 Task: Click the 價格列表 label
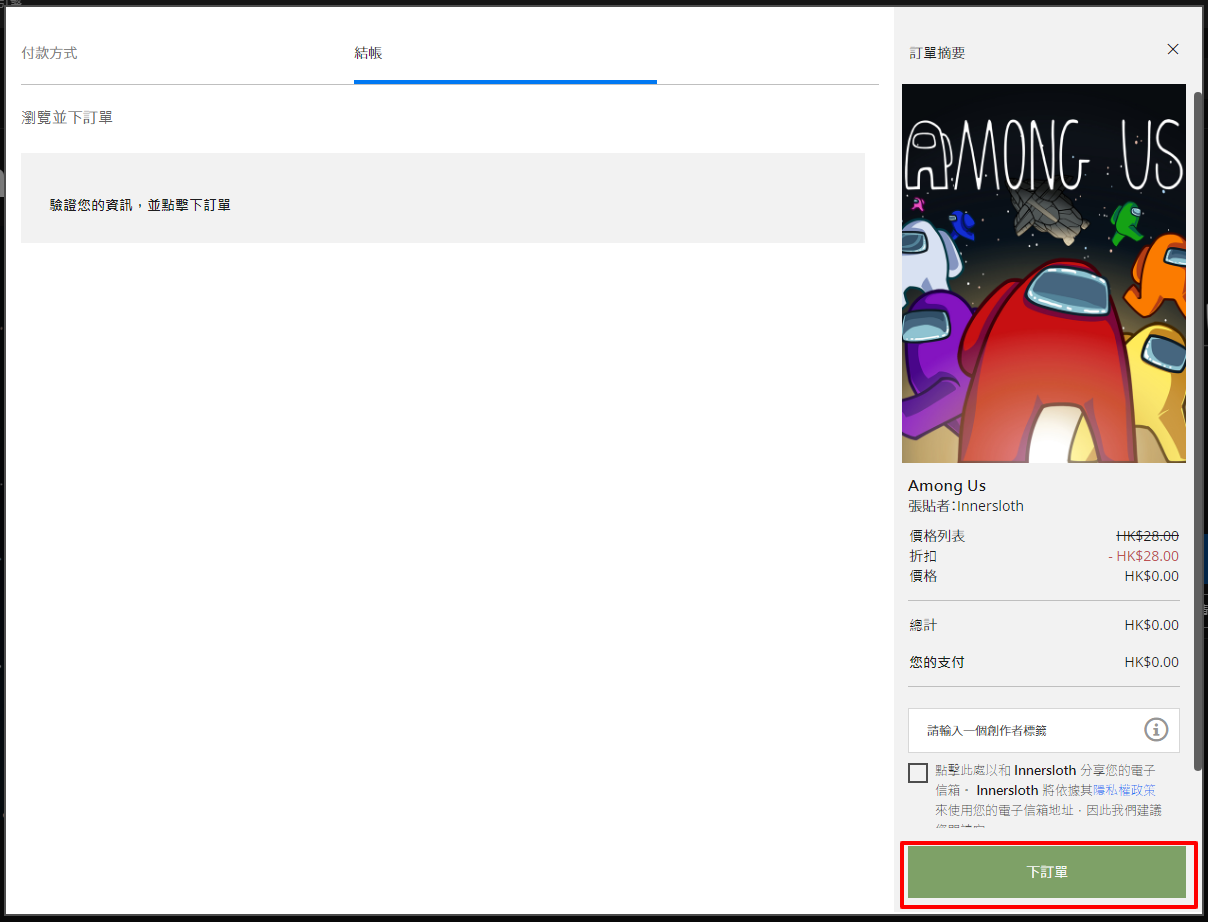coord(937,536)
